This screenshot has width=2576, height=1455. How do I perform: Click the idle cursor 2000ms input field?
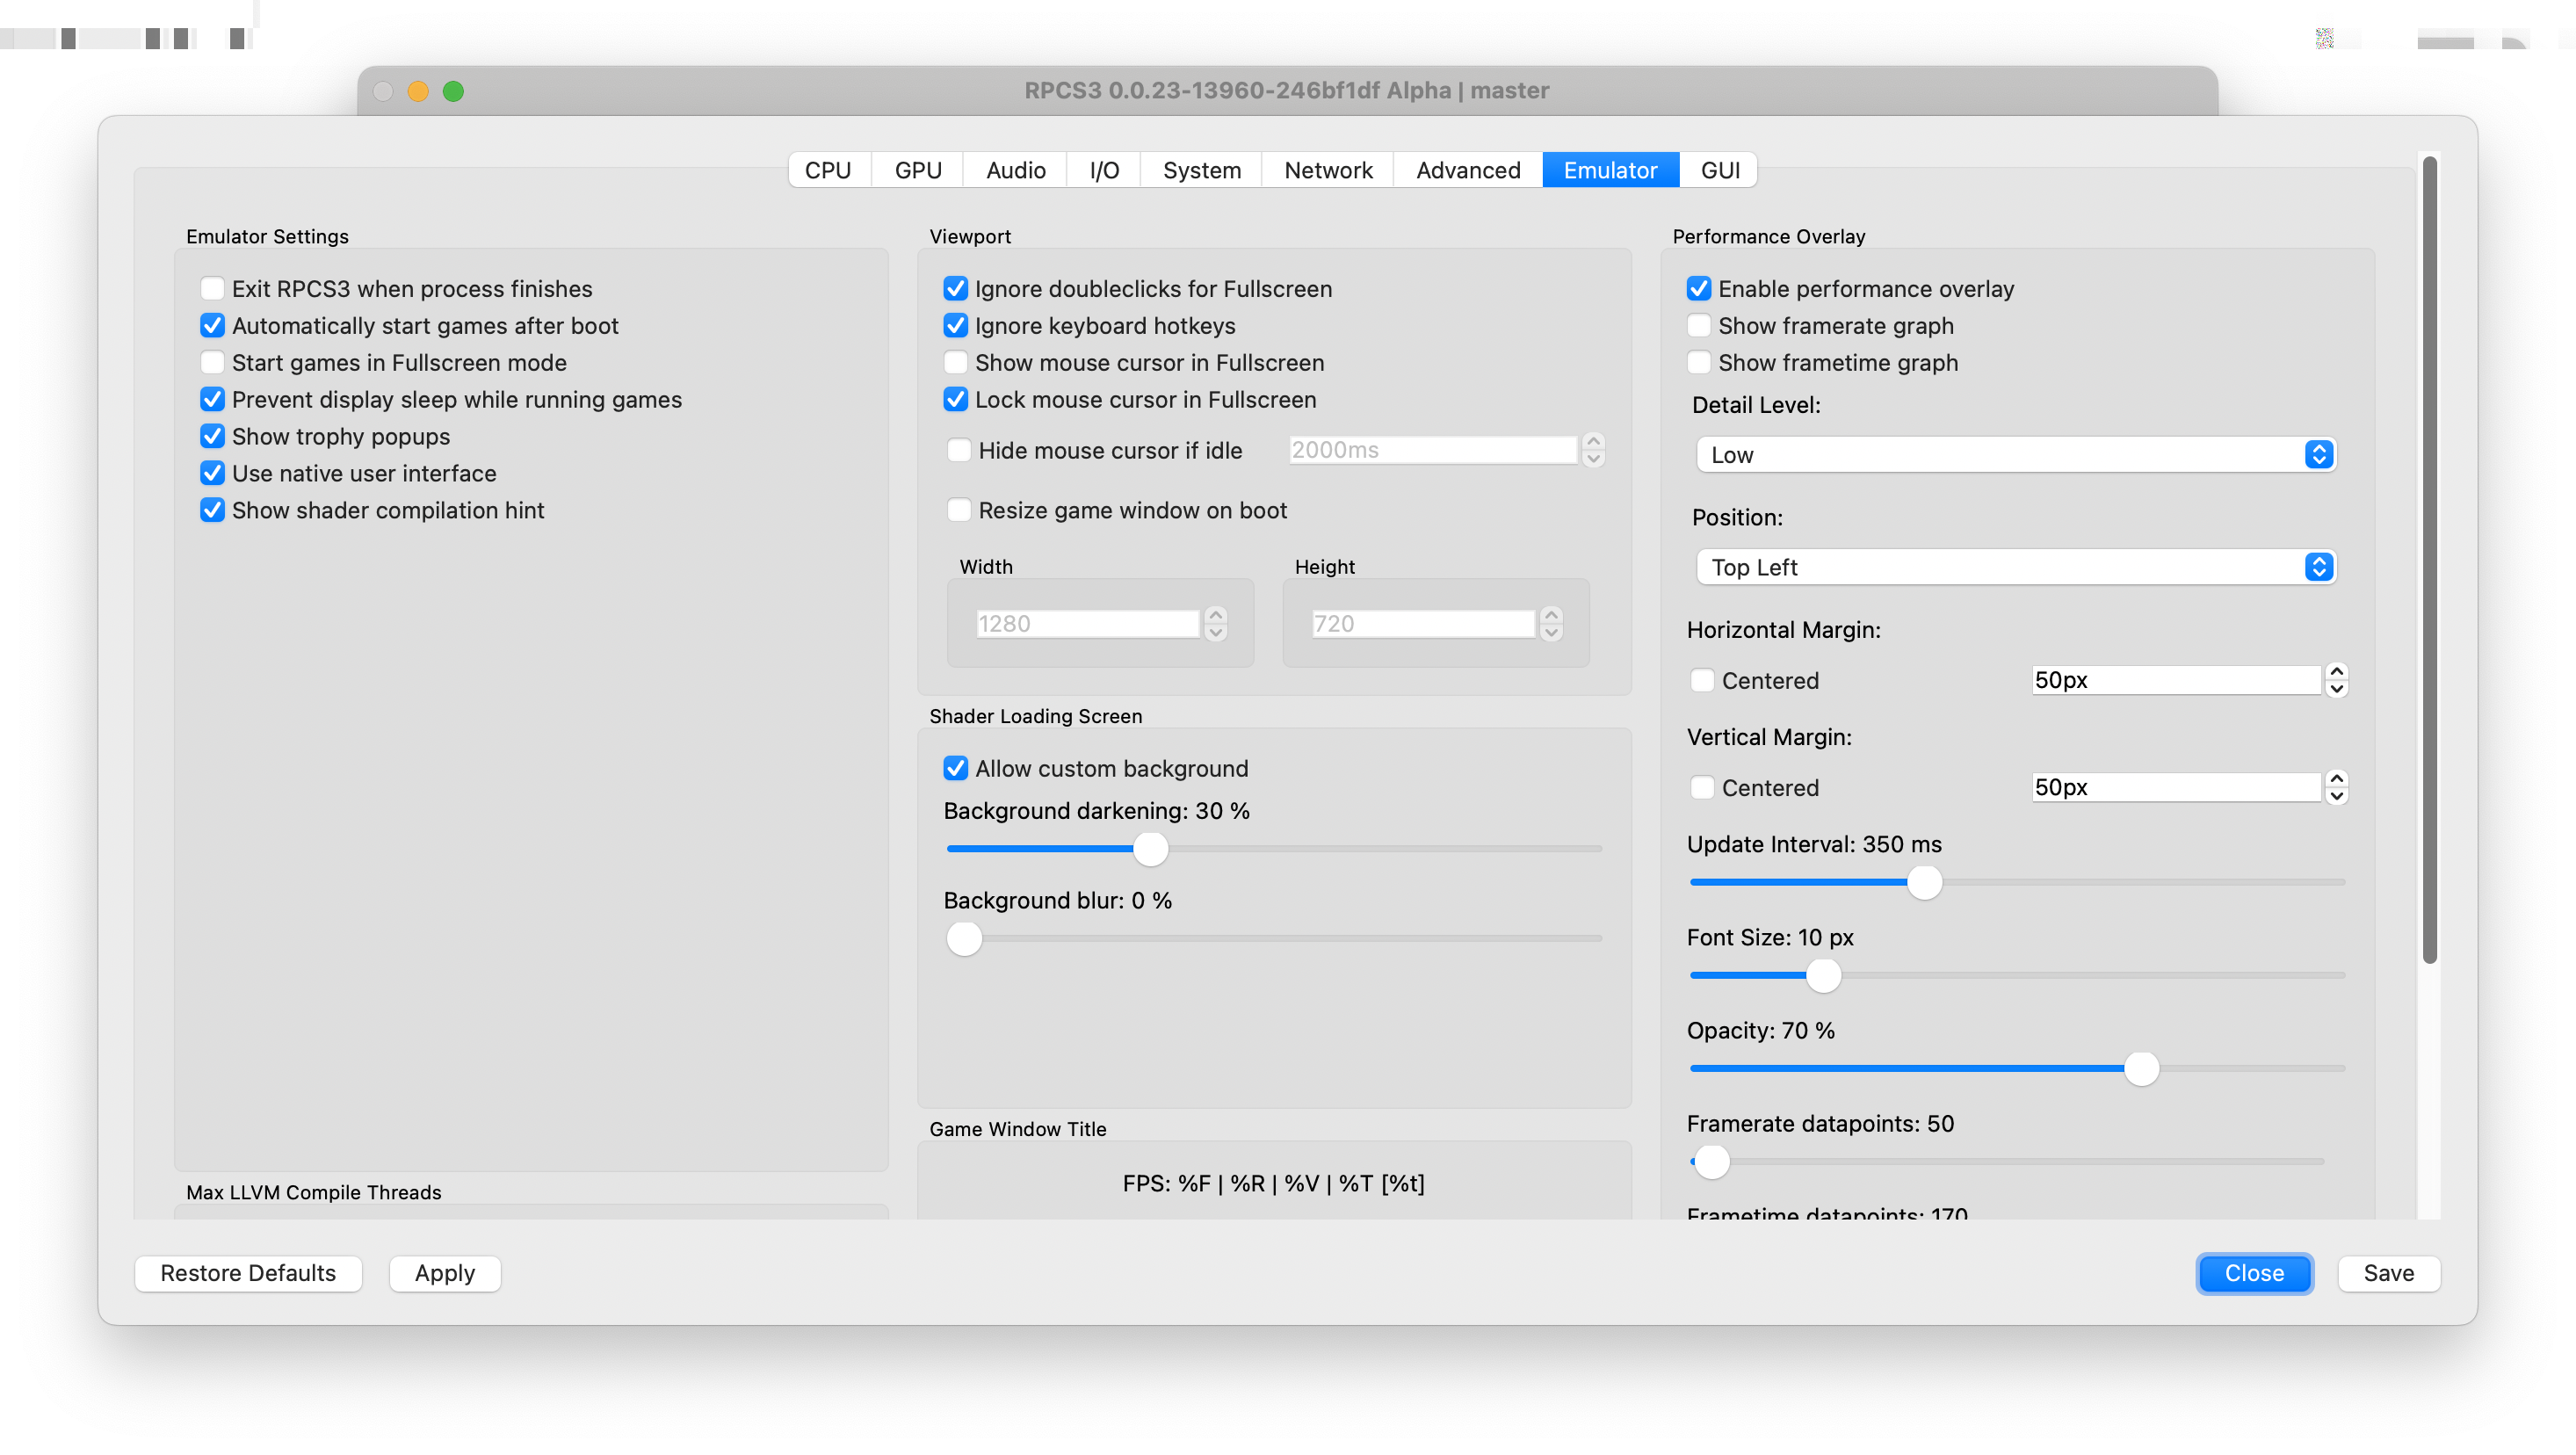click(x=1433, y=450)
